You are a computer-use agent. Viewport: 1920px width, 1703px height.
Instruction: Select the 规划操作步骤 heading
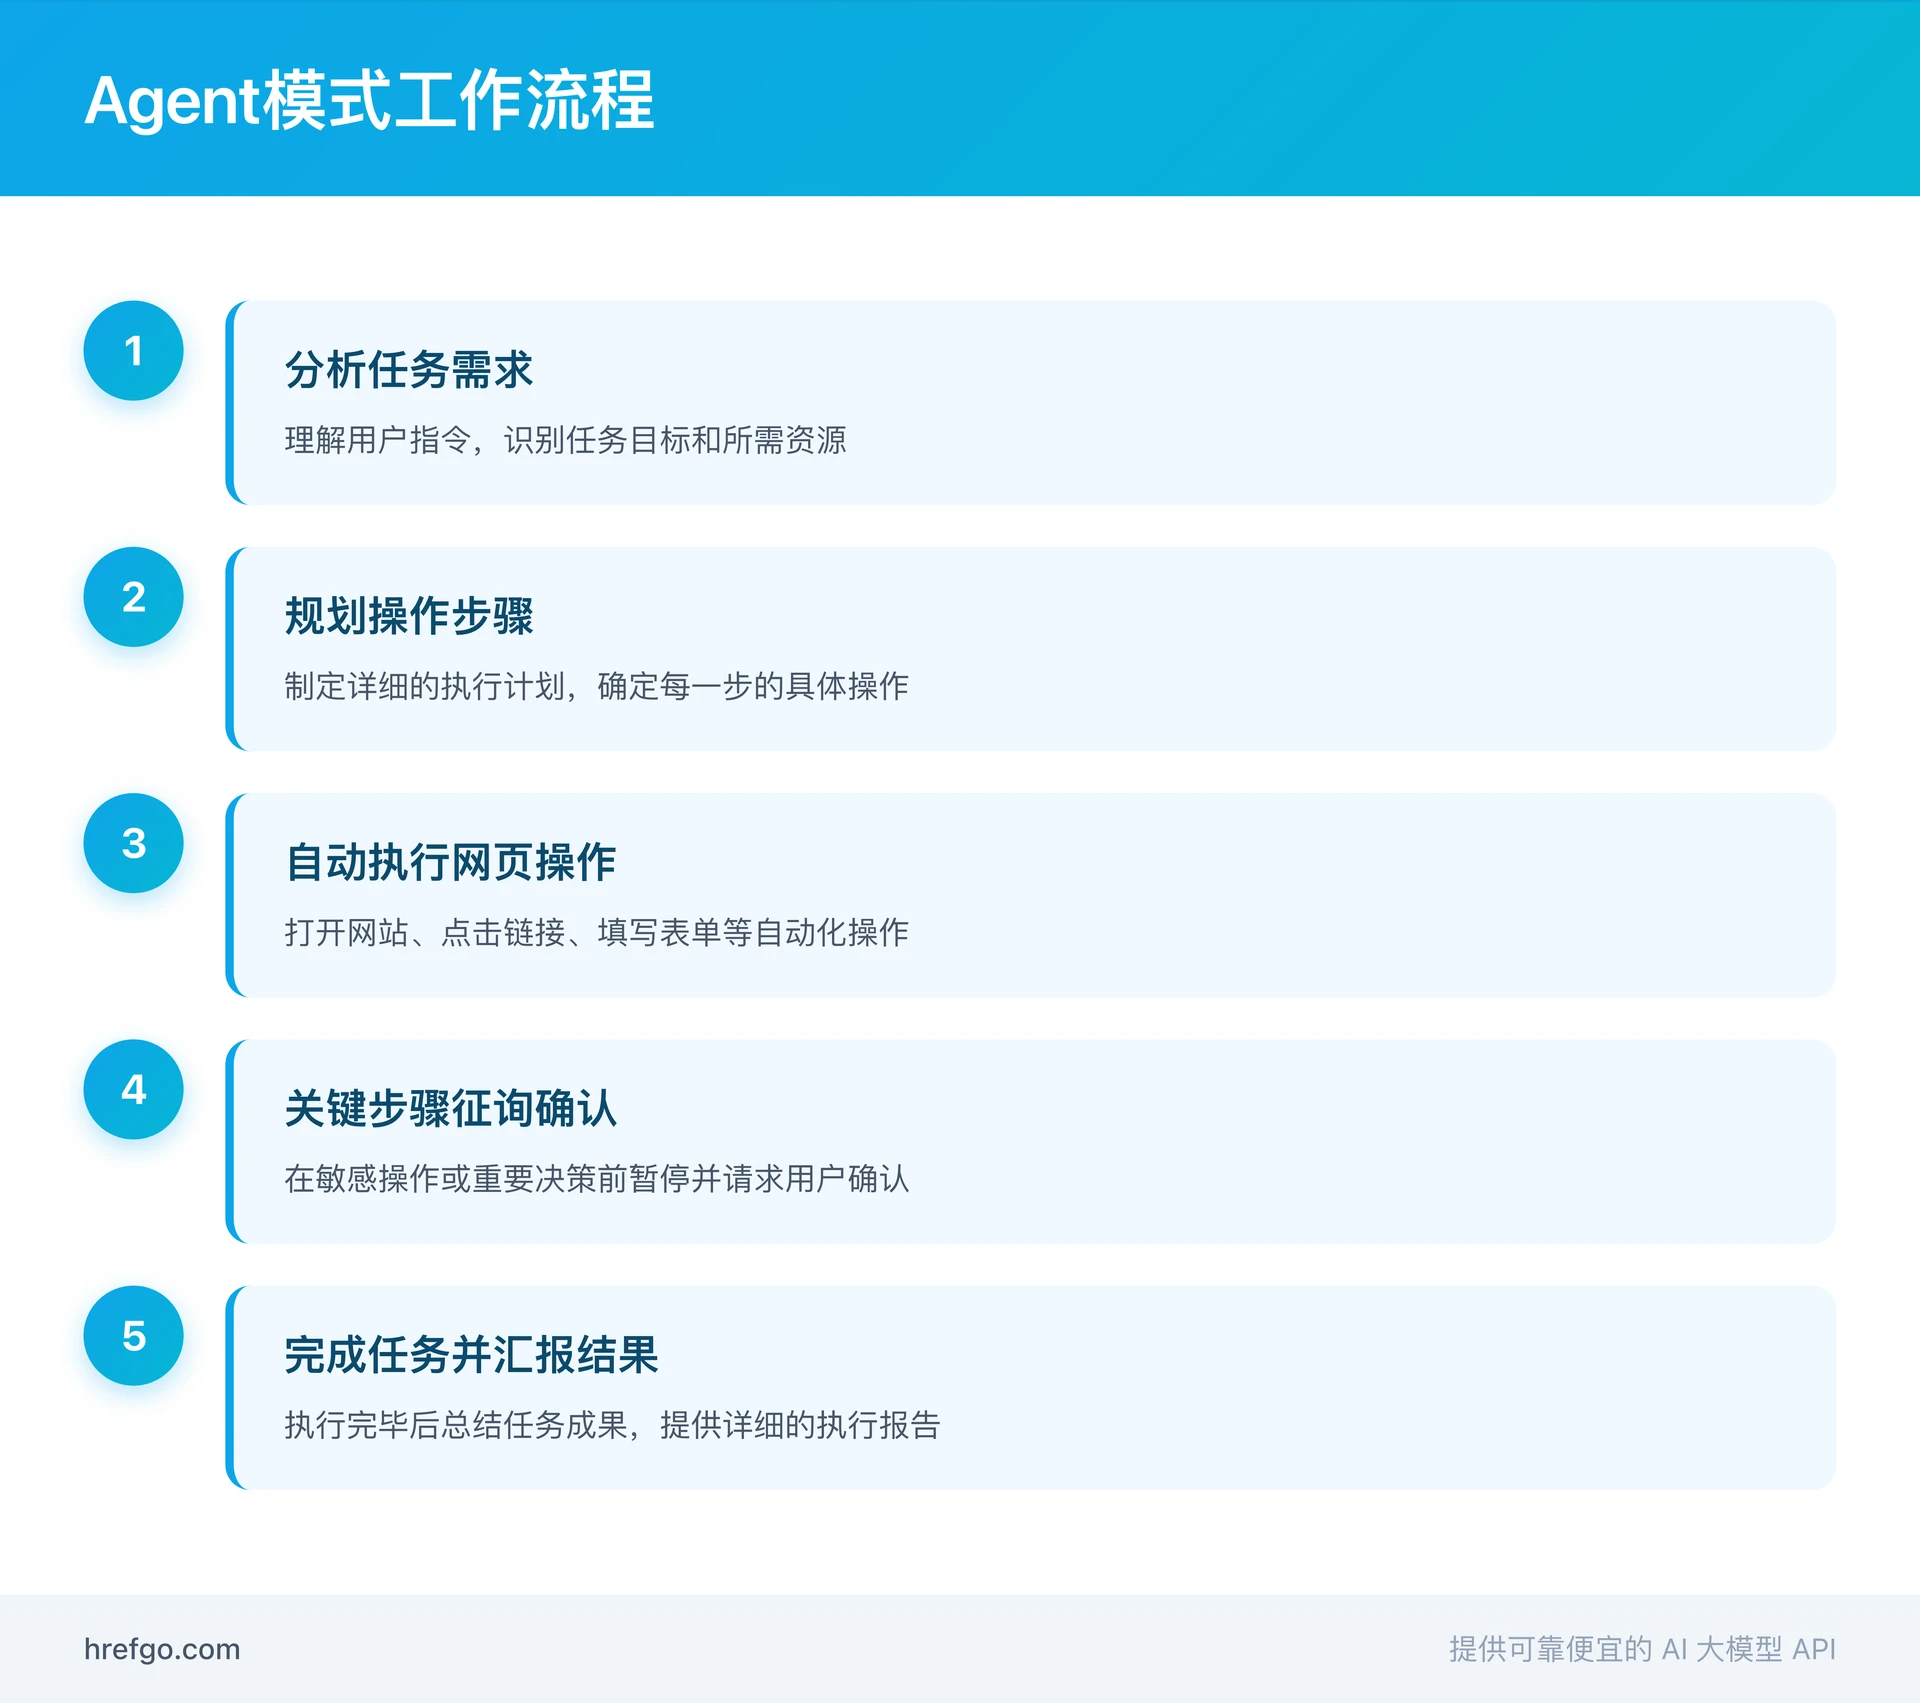(408, 616)
